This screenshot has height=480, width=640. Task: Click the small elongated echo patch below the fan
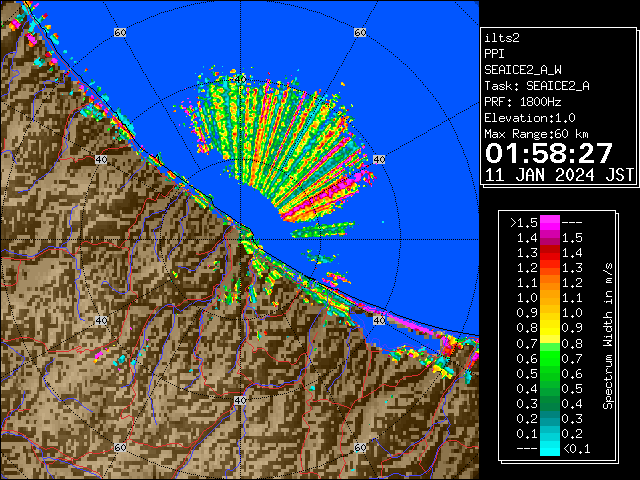322,230
